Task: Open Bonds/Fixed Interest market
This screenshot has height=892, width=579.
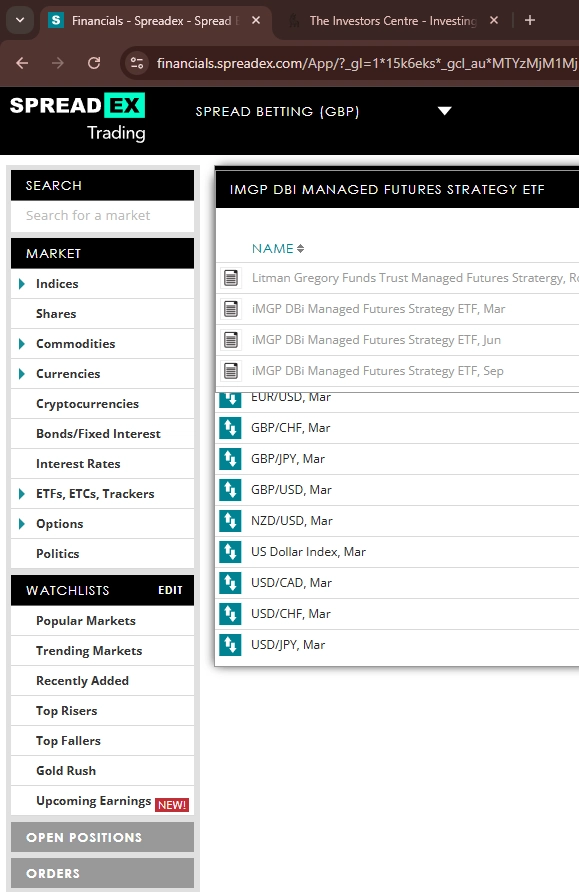Action: 102,434
